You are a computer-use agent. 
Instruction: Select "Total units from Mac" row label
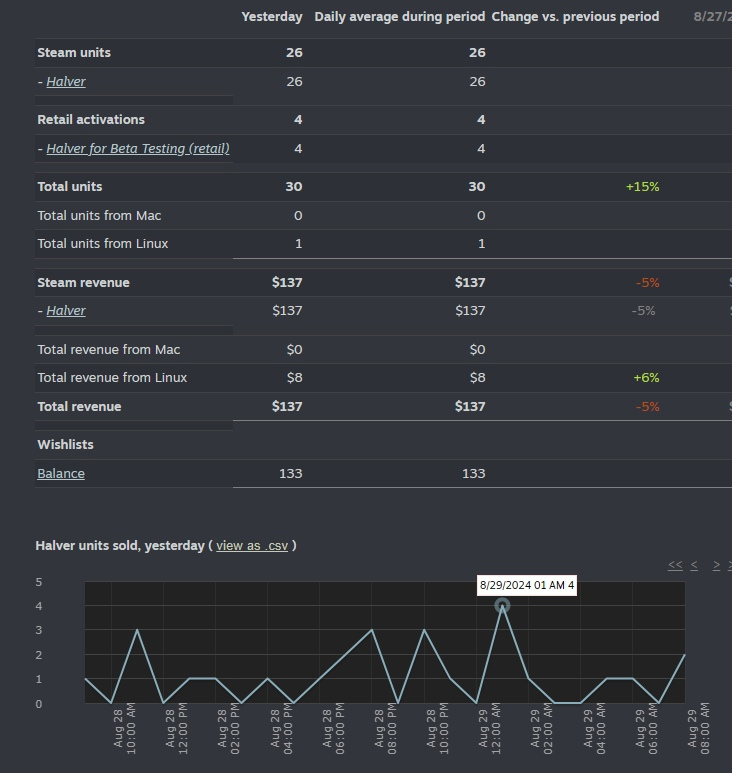point(99,216)
